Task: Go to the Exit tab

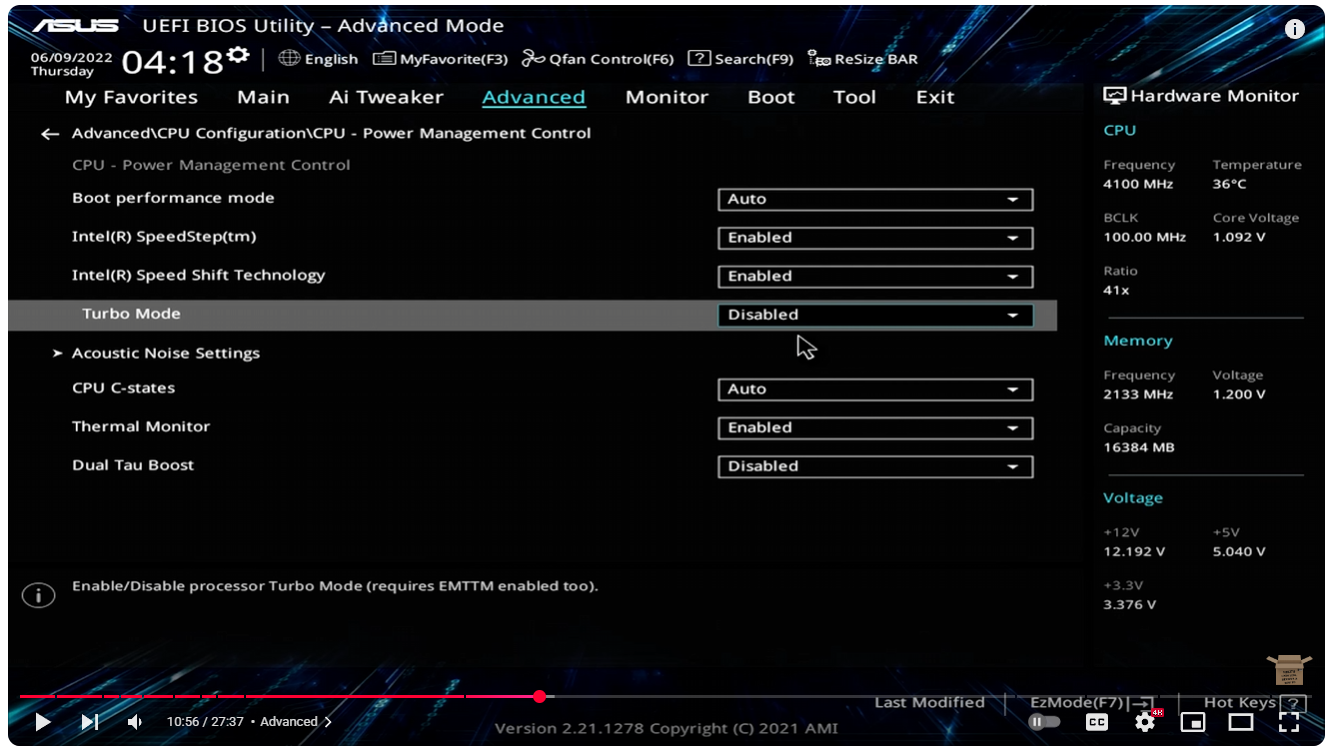Action: [935, 97]
